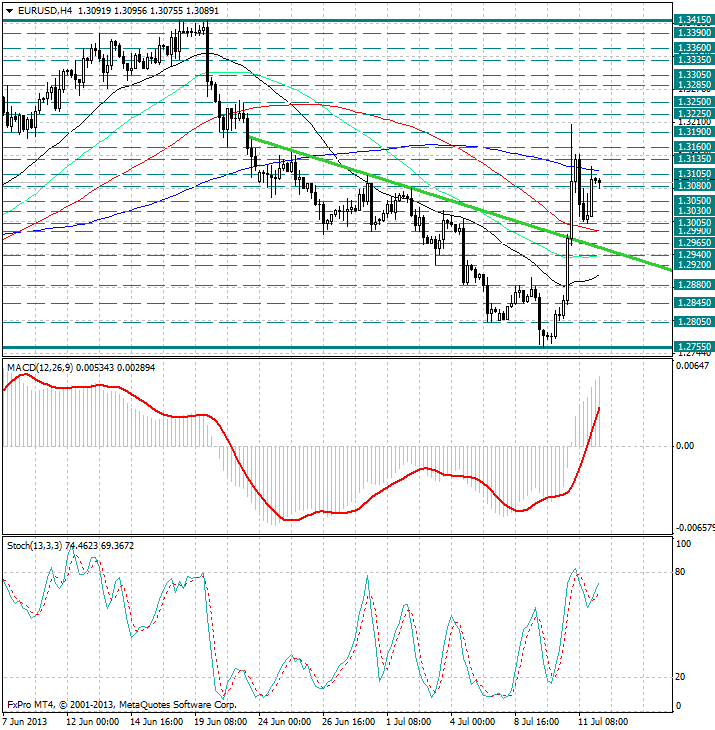Click the 1.28800 price level label
Image resolution: width=715 pixels, height=730 pixels.
tap(694, 285)
